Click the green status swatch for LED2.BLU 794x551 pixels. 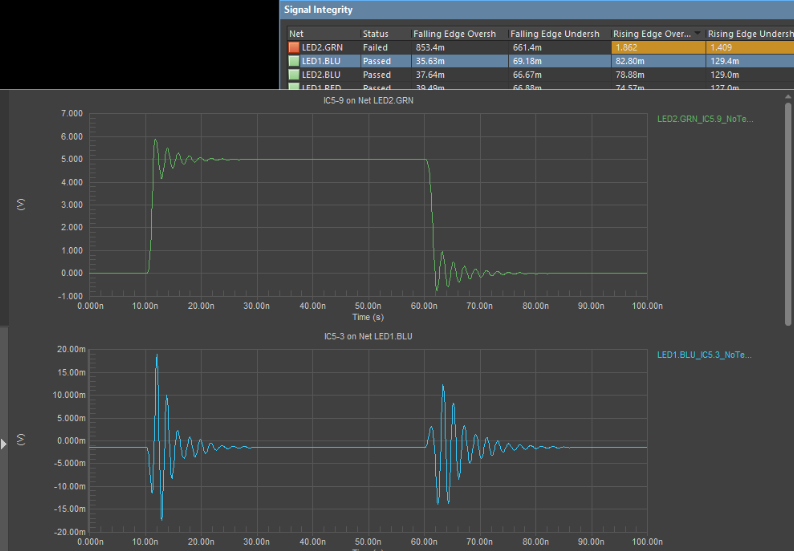point(294,75)
